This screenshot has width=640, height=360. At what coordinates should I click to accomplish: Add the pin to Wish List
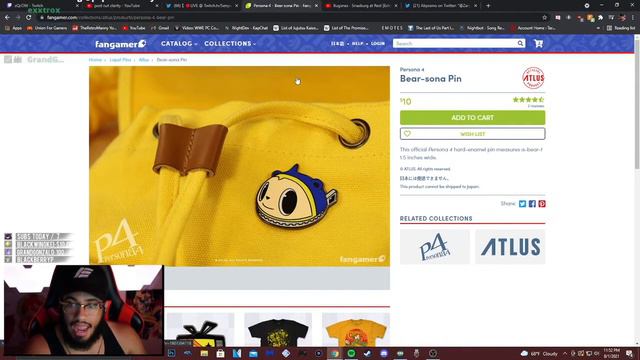(472, 133)
